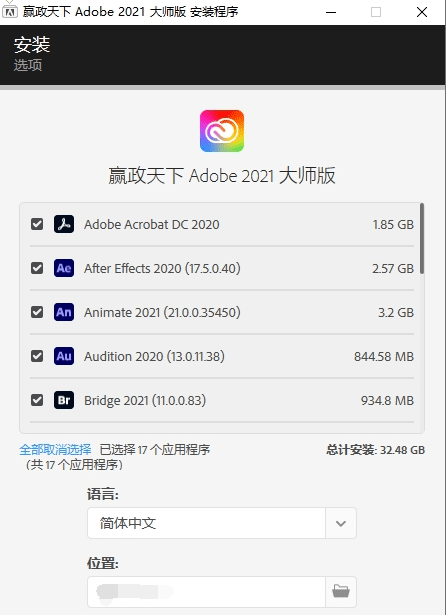Toggle the Animate 2021 checkbox

click(37, 312)
